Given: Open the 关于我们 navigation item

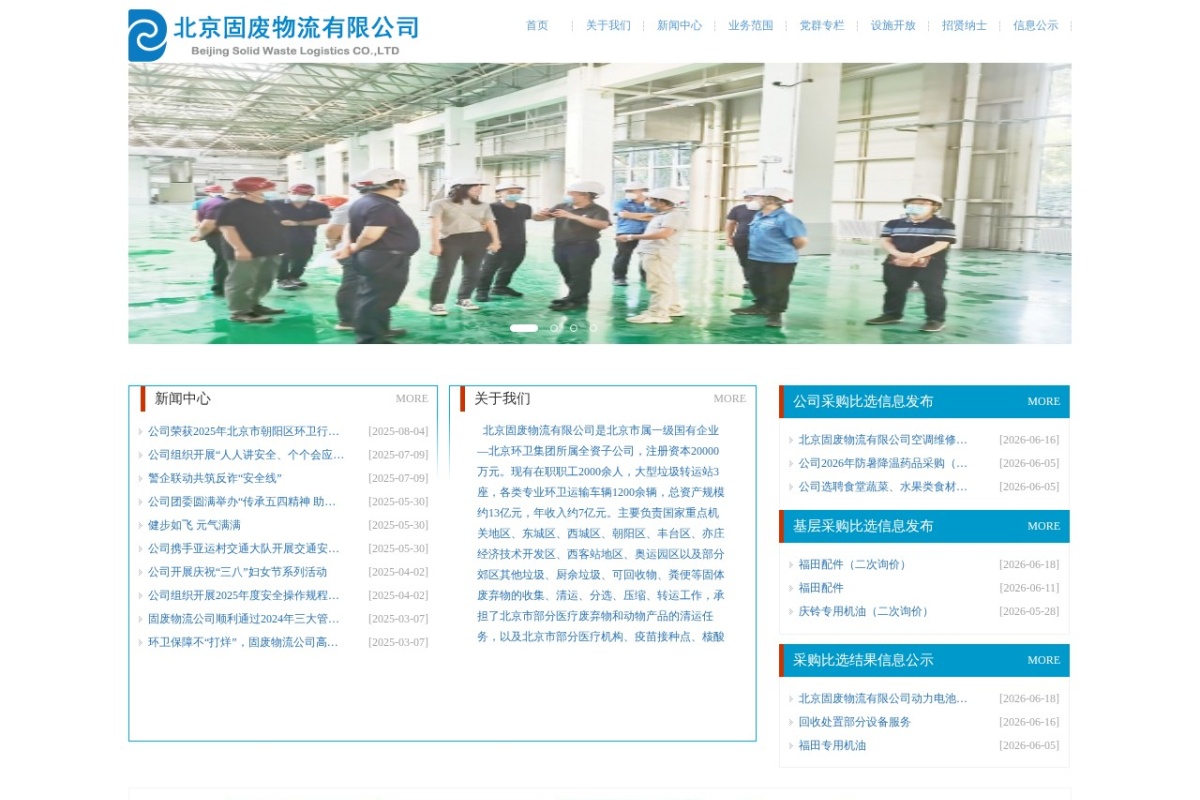Looking at the screenshot, I should point(608,26).
